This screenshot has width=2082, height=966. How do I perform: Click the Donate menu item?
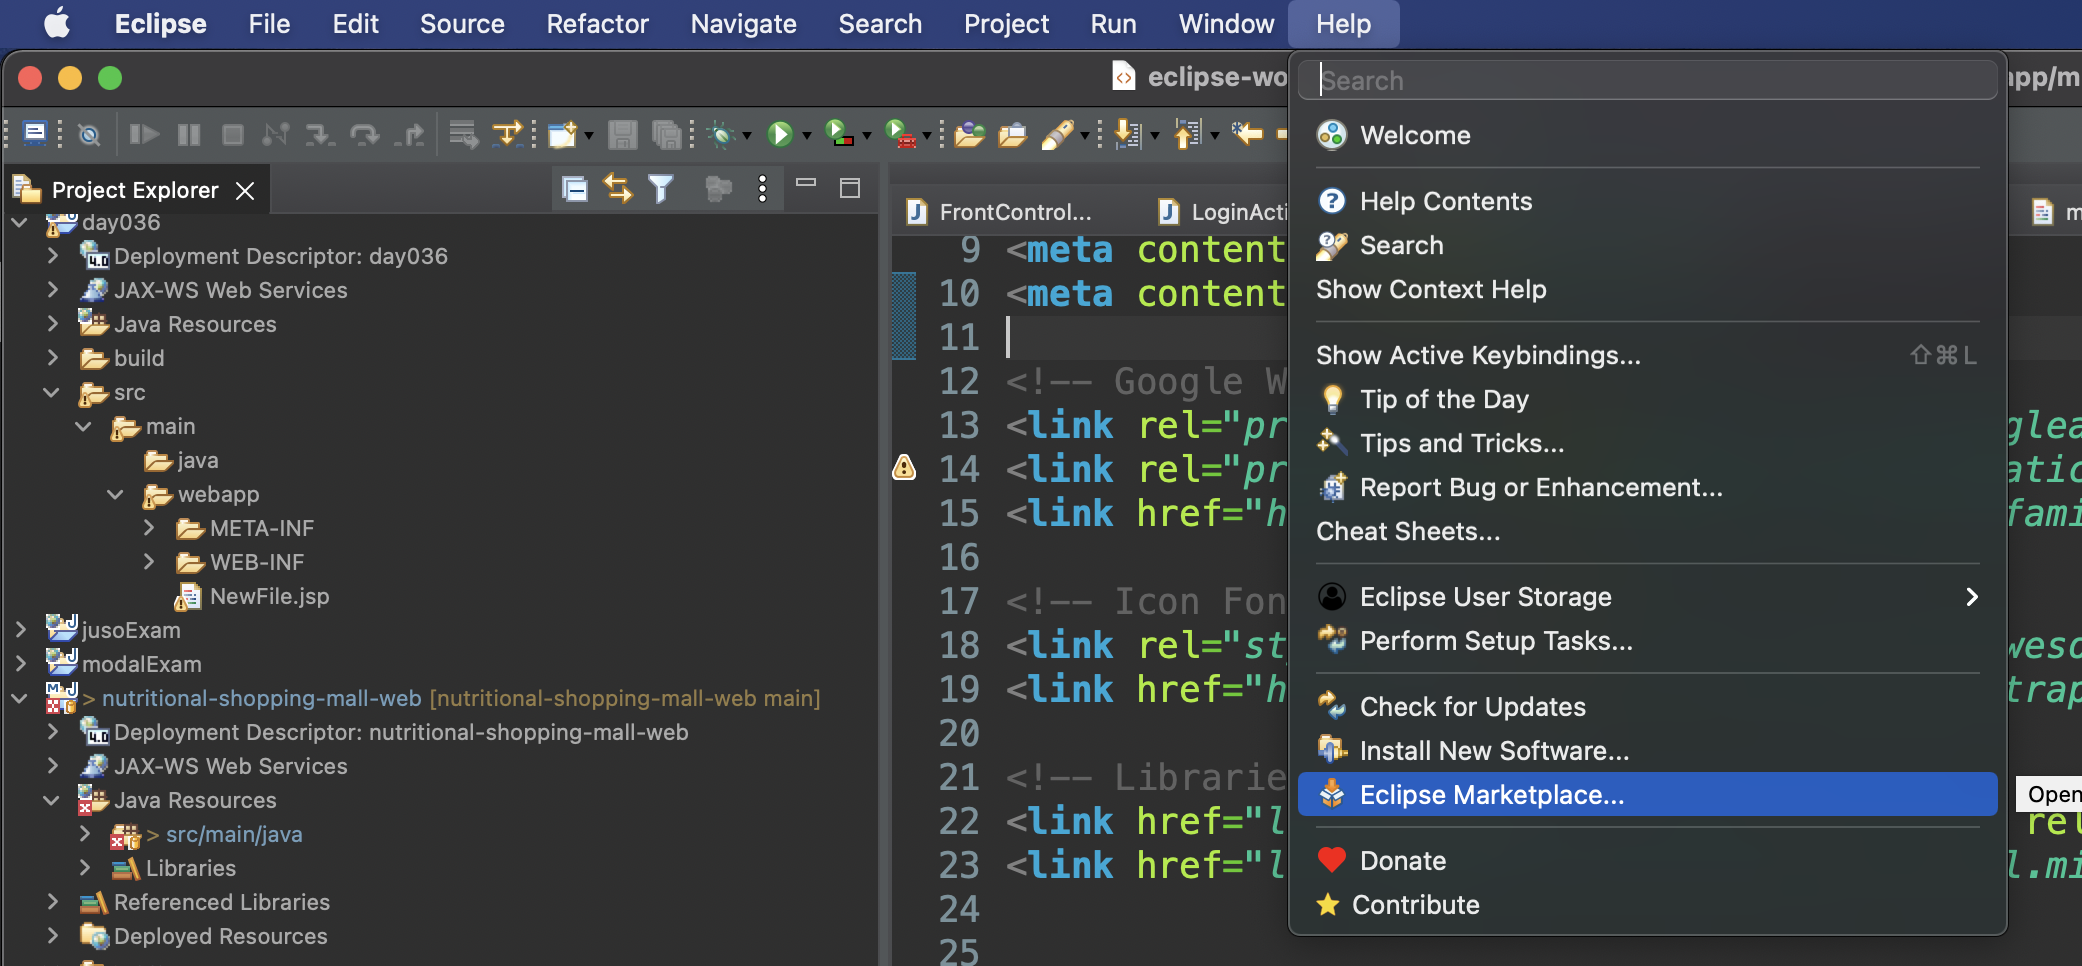1647,861
